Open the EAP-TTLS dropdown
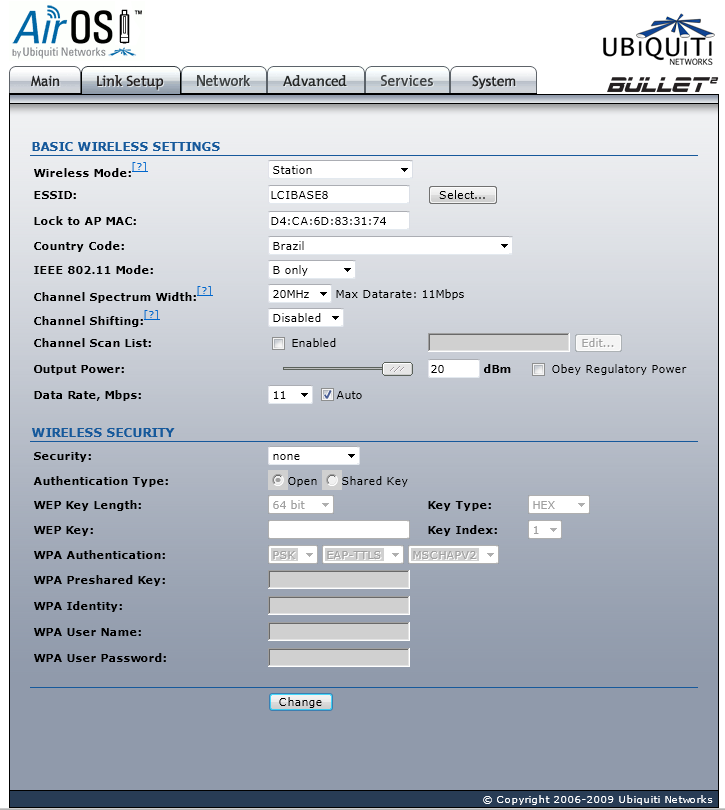 (x=363, y=555)
